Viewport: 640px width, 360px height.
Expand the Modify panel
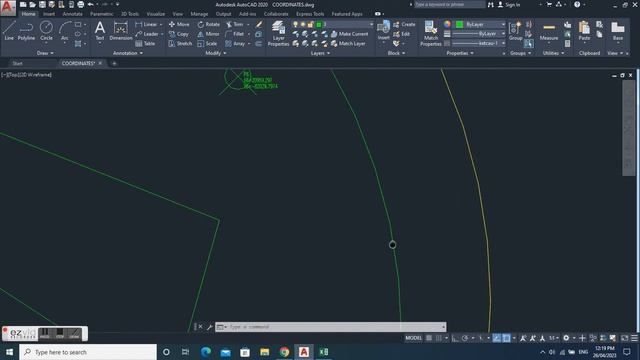click(216, 53)
